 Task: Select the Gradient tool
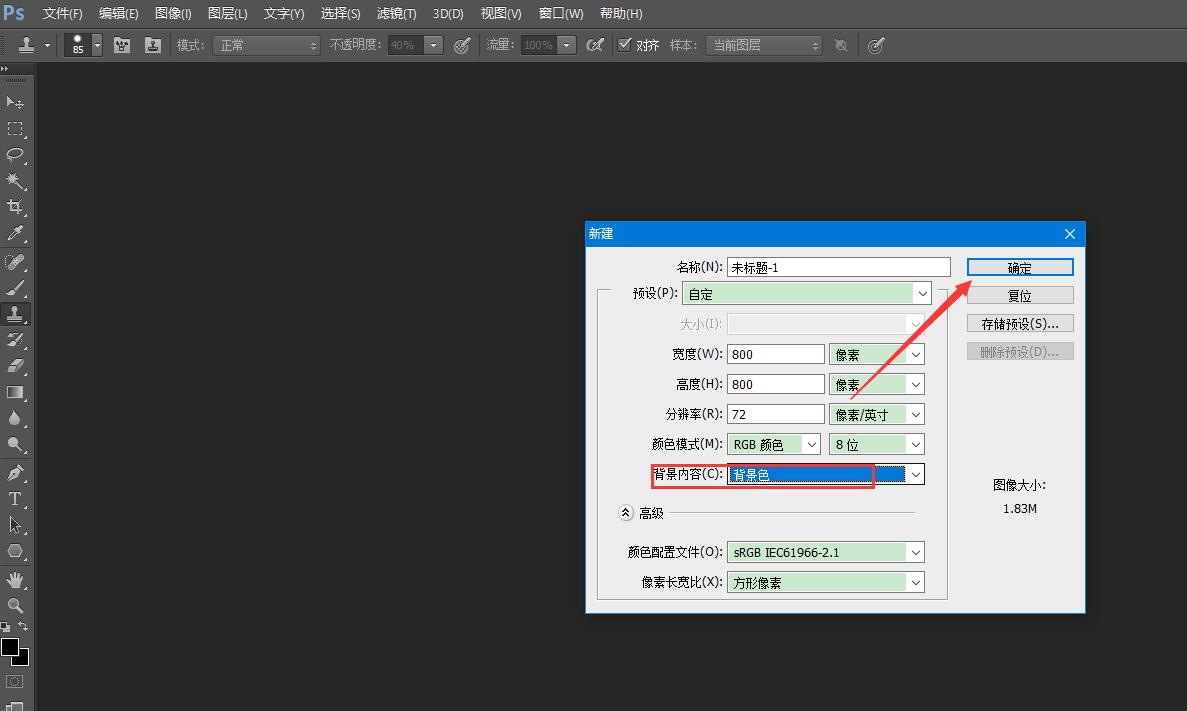pyautogui.click(x=14, y=392)
